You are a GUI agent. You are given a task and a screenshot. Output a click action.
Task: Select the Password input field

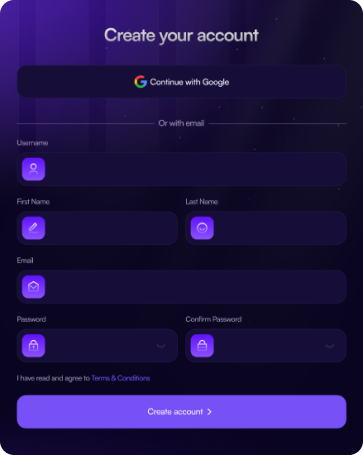click(x=97, y=346)
